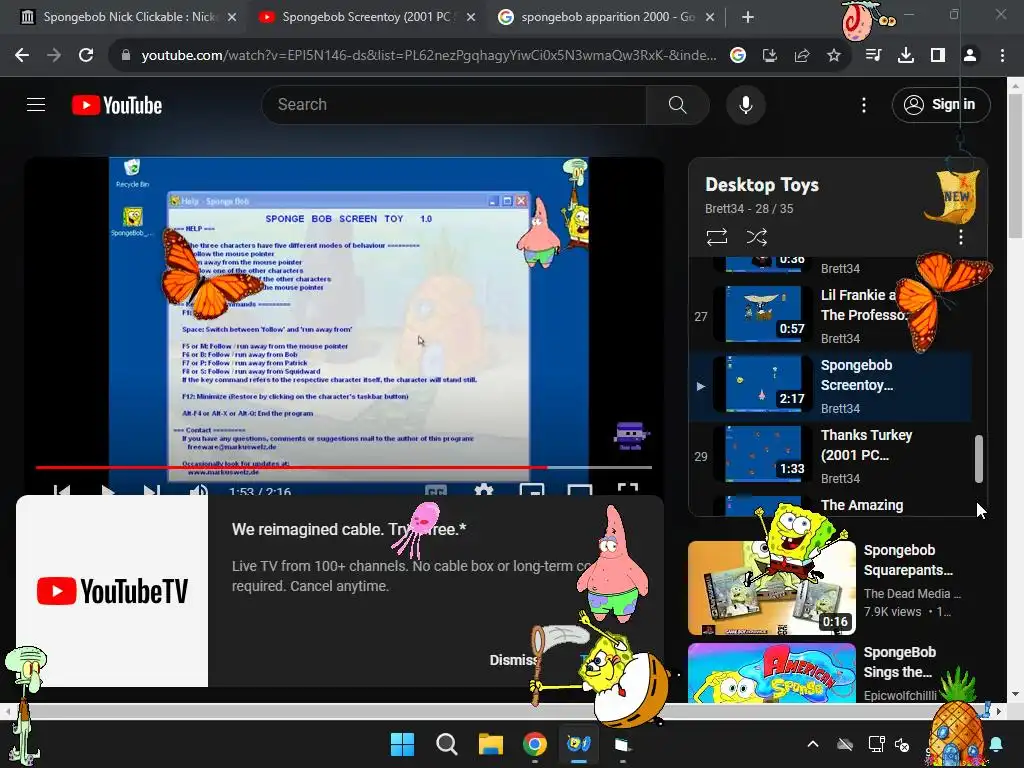Open Chrome's three-dot menu
The width and height of the screenshot is (1024, 768).
[x=1002, y=56]
